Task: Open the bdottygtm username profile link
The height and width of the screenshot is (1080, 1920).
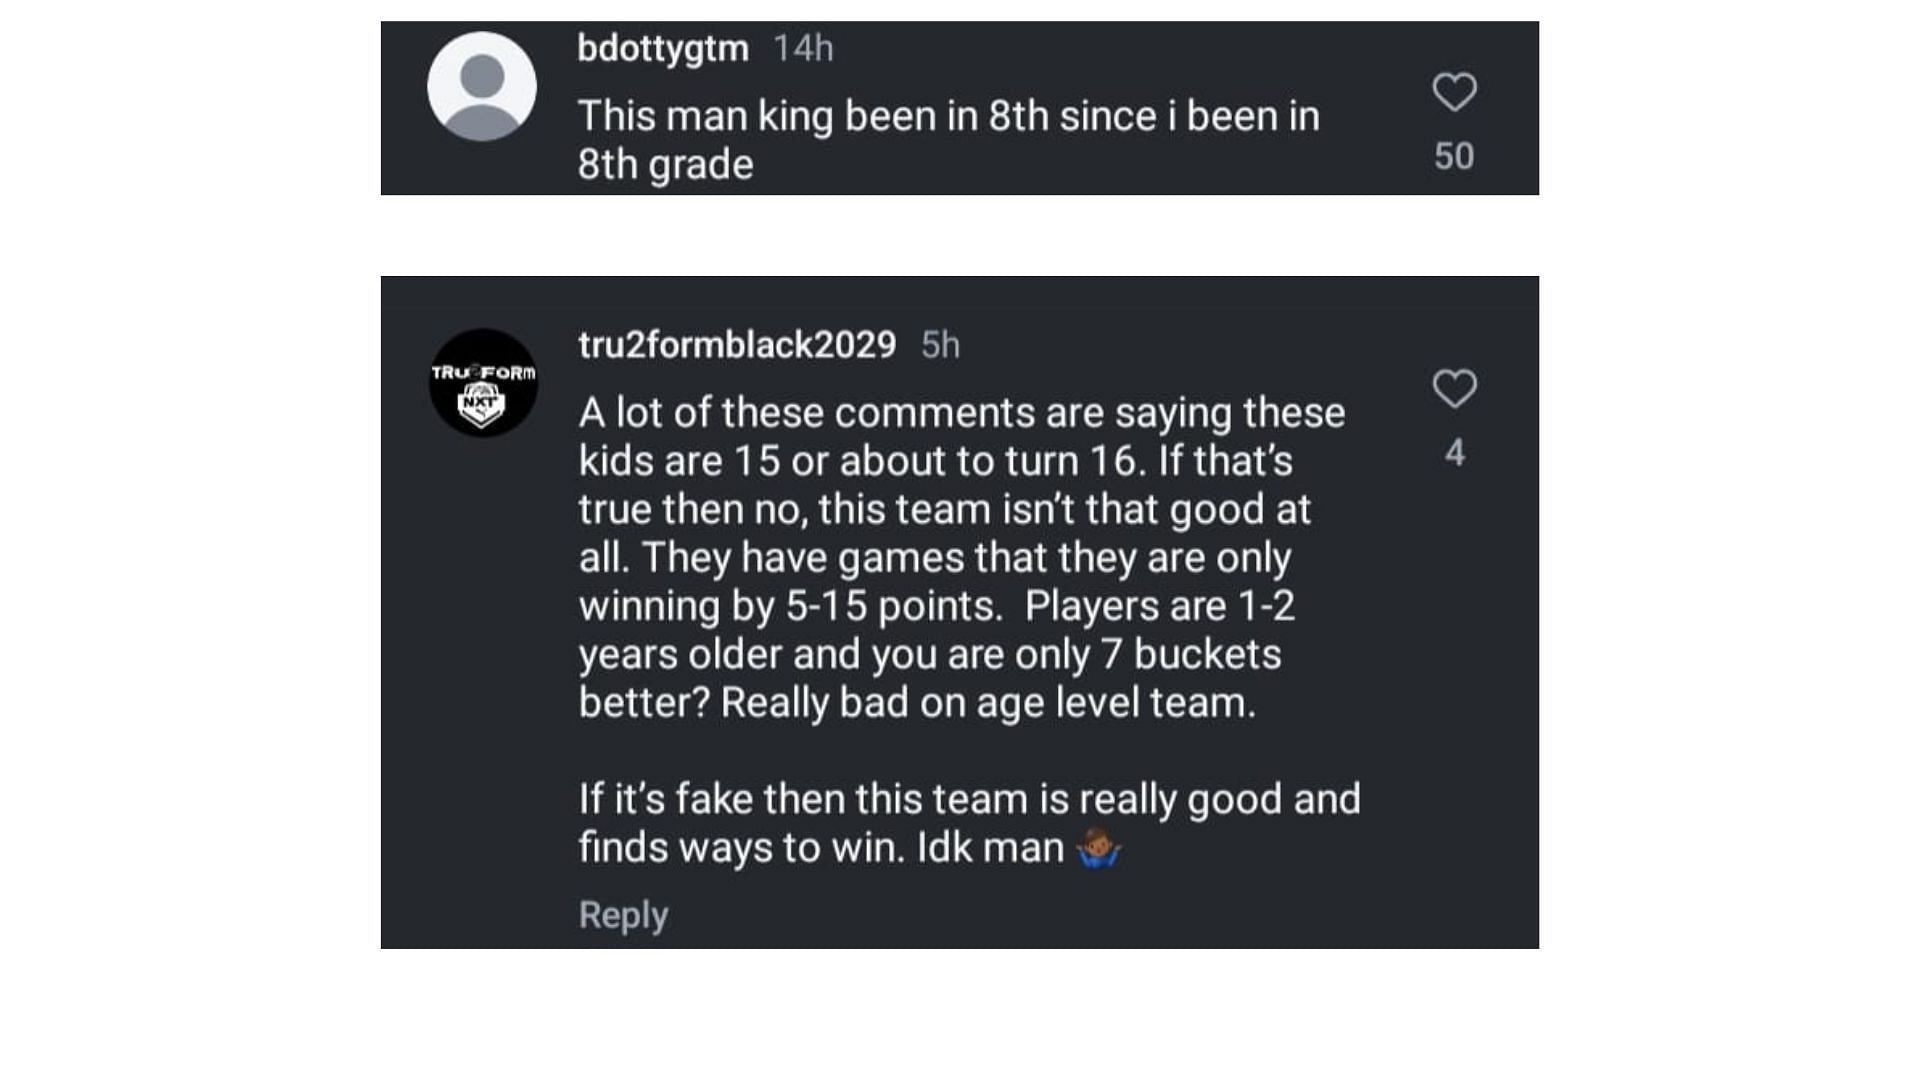Action: [663, 48]
